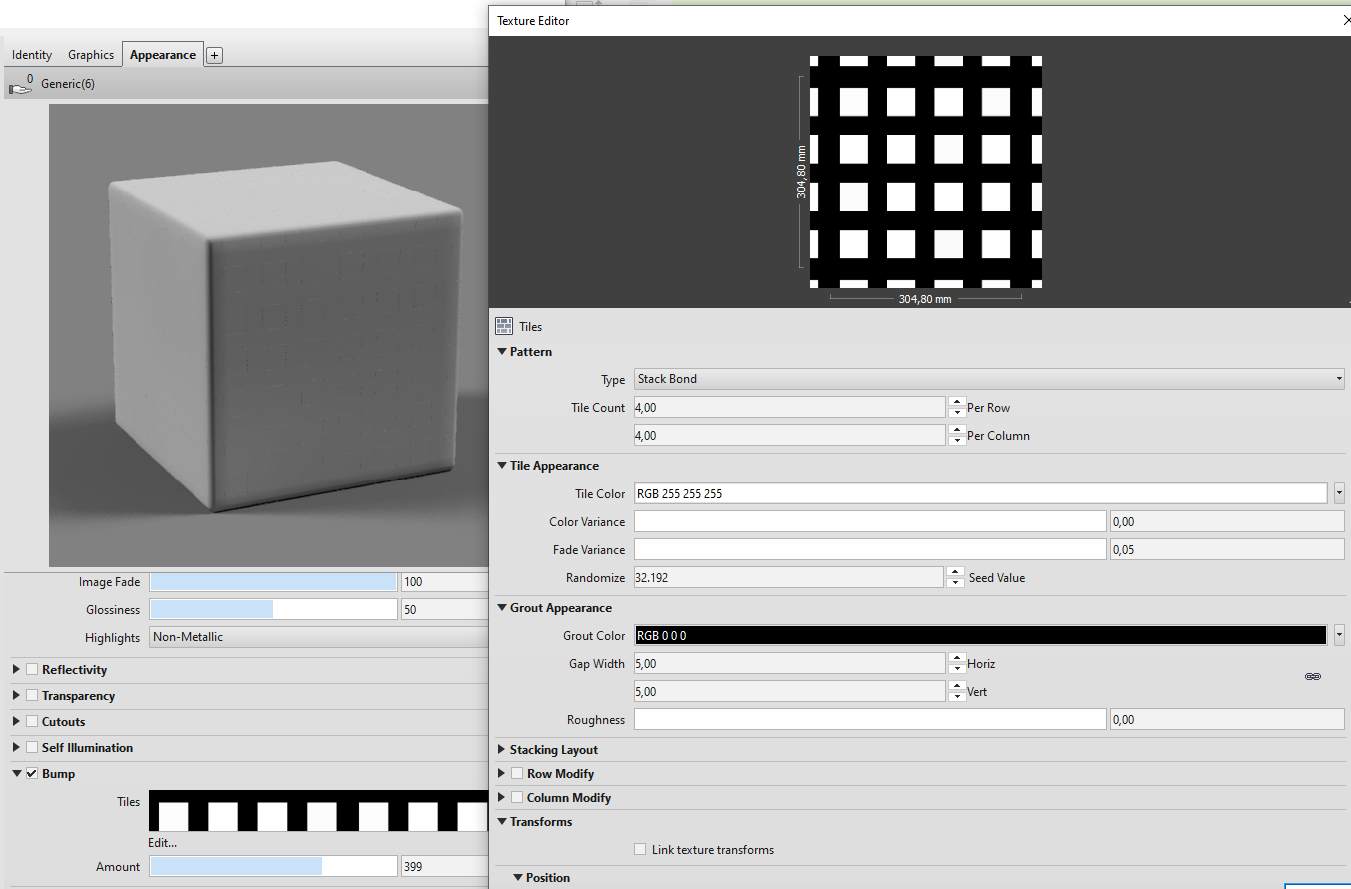
Task: Enable the Reflectivity checkbox
Action: 32,670
